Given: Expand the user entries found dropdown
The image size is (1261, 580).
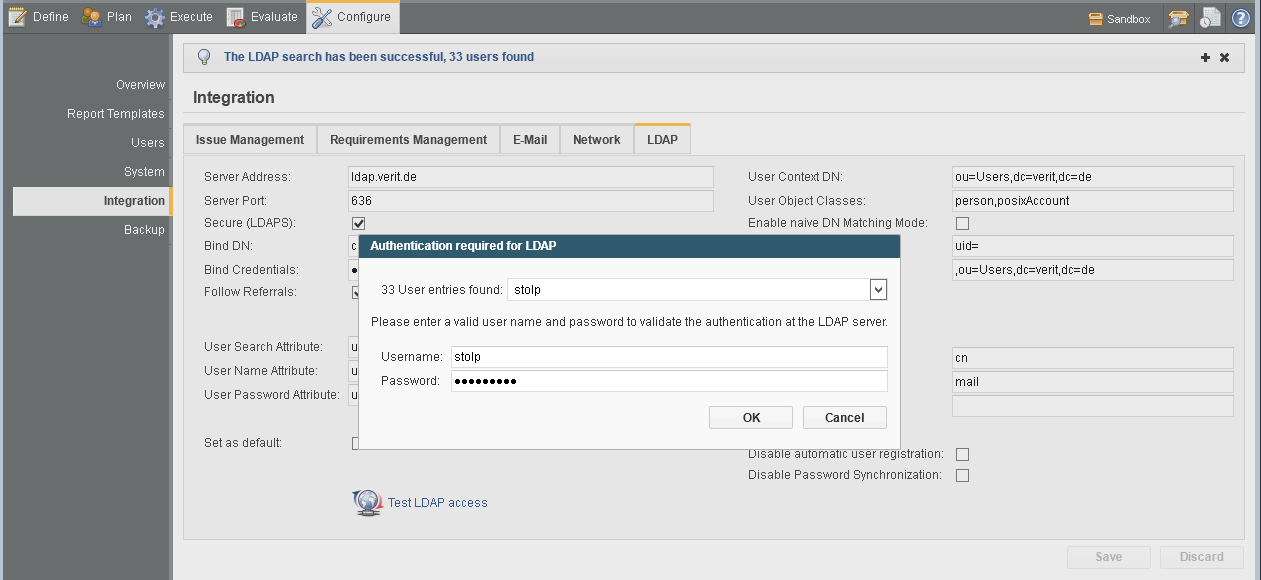Looking at the screenshot, I should (x=878, y=290).
